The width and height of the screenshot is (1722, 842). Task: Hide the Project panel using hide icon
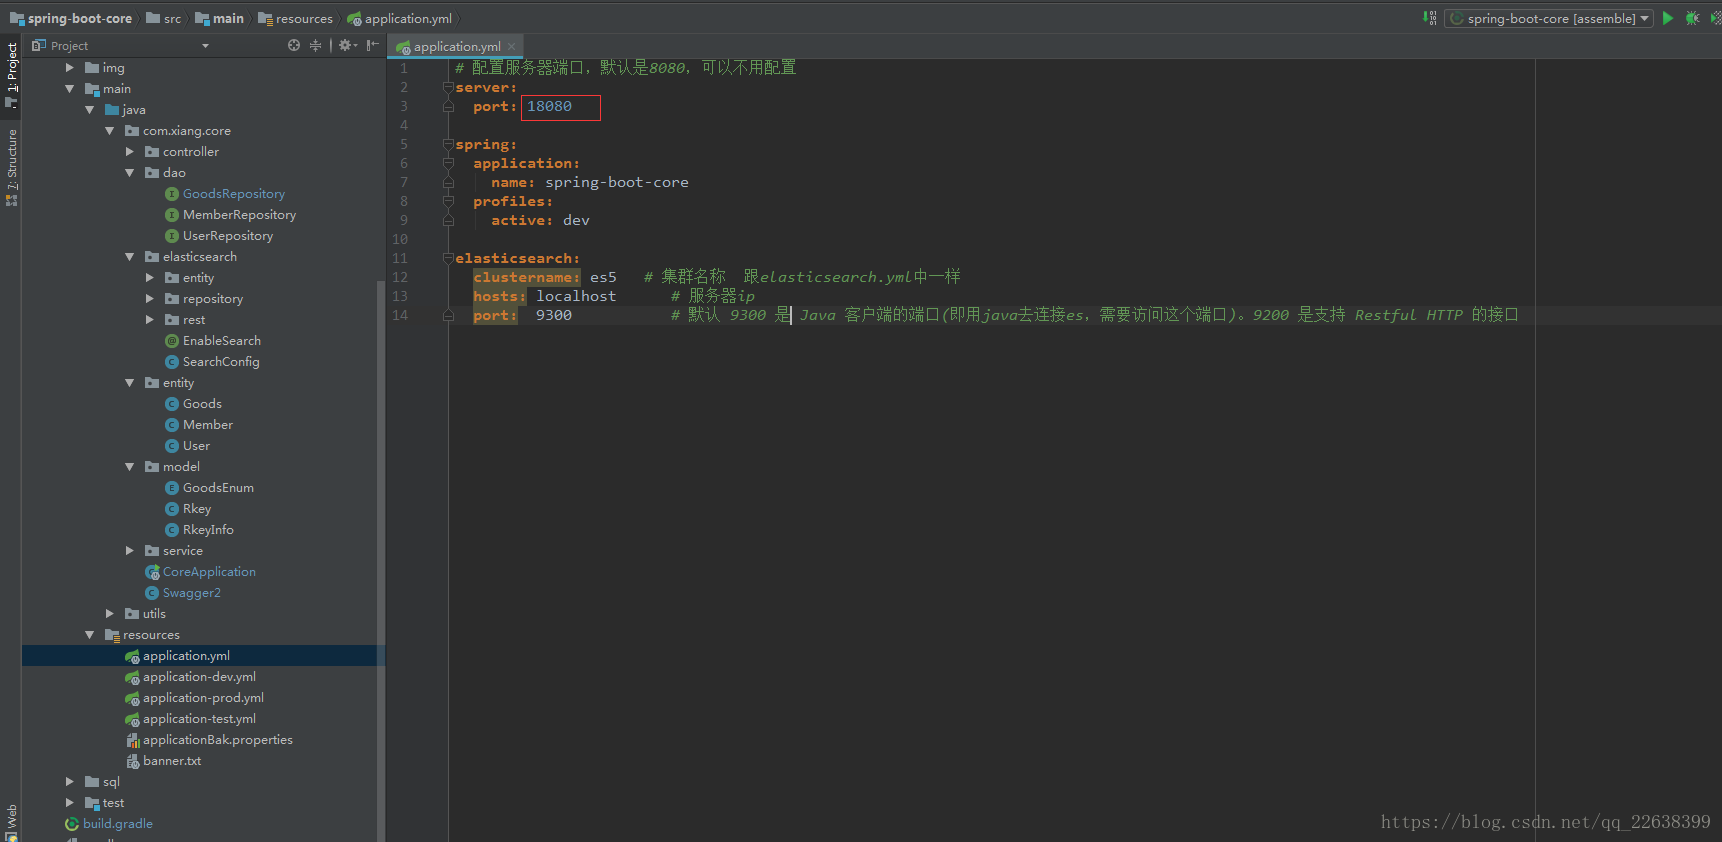372,45
